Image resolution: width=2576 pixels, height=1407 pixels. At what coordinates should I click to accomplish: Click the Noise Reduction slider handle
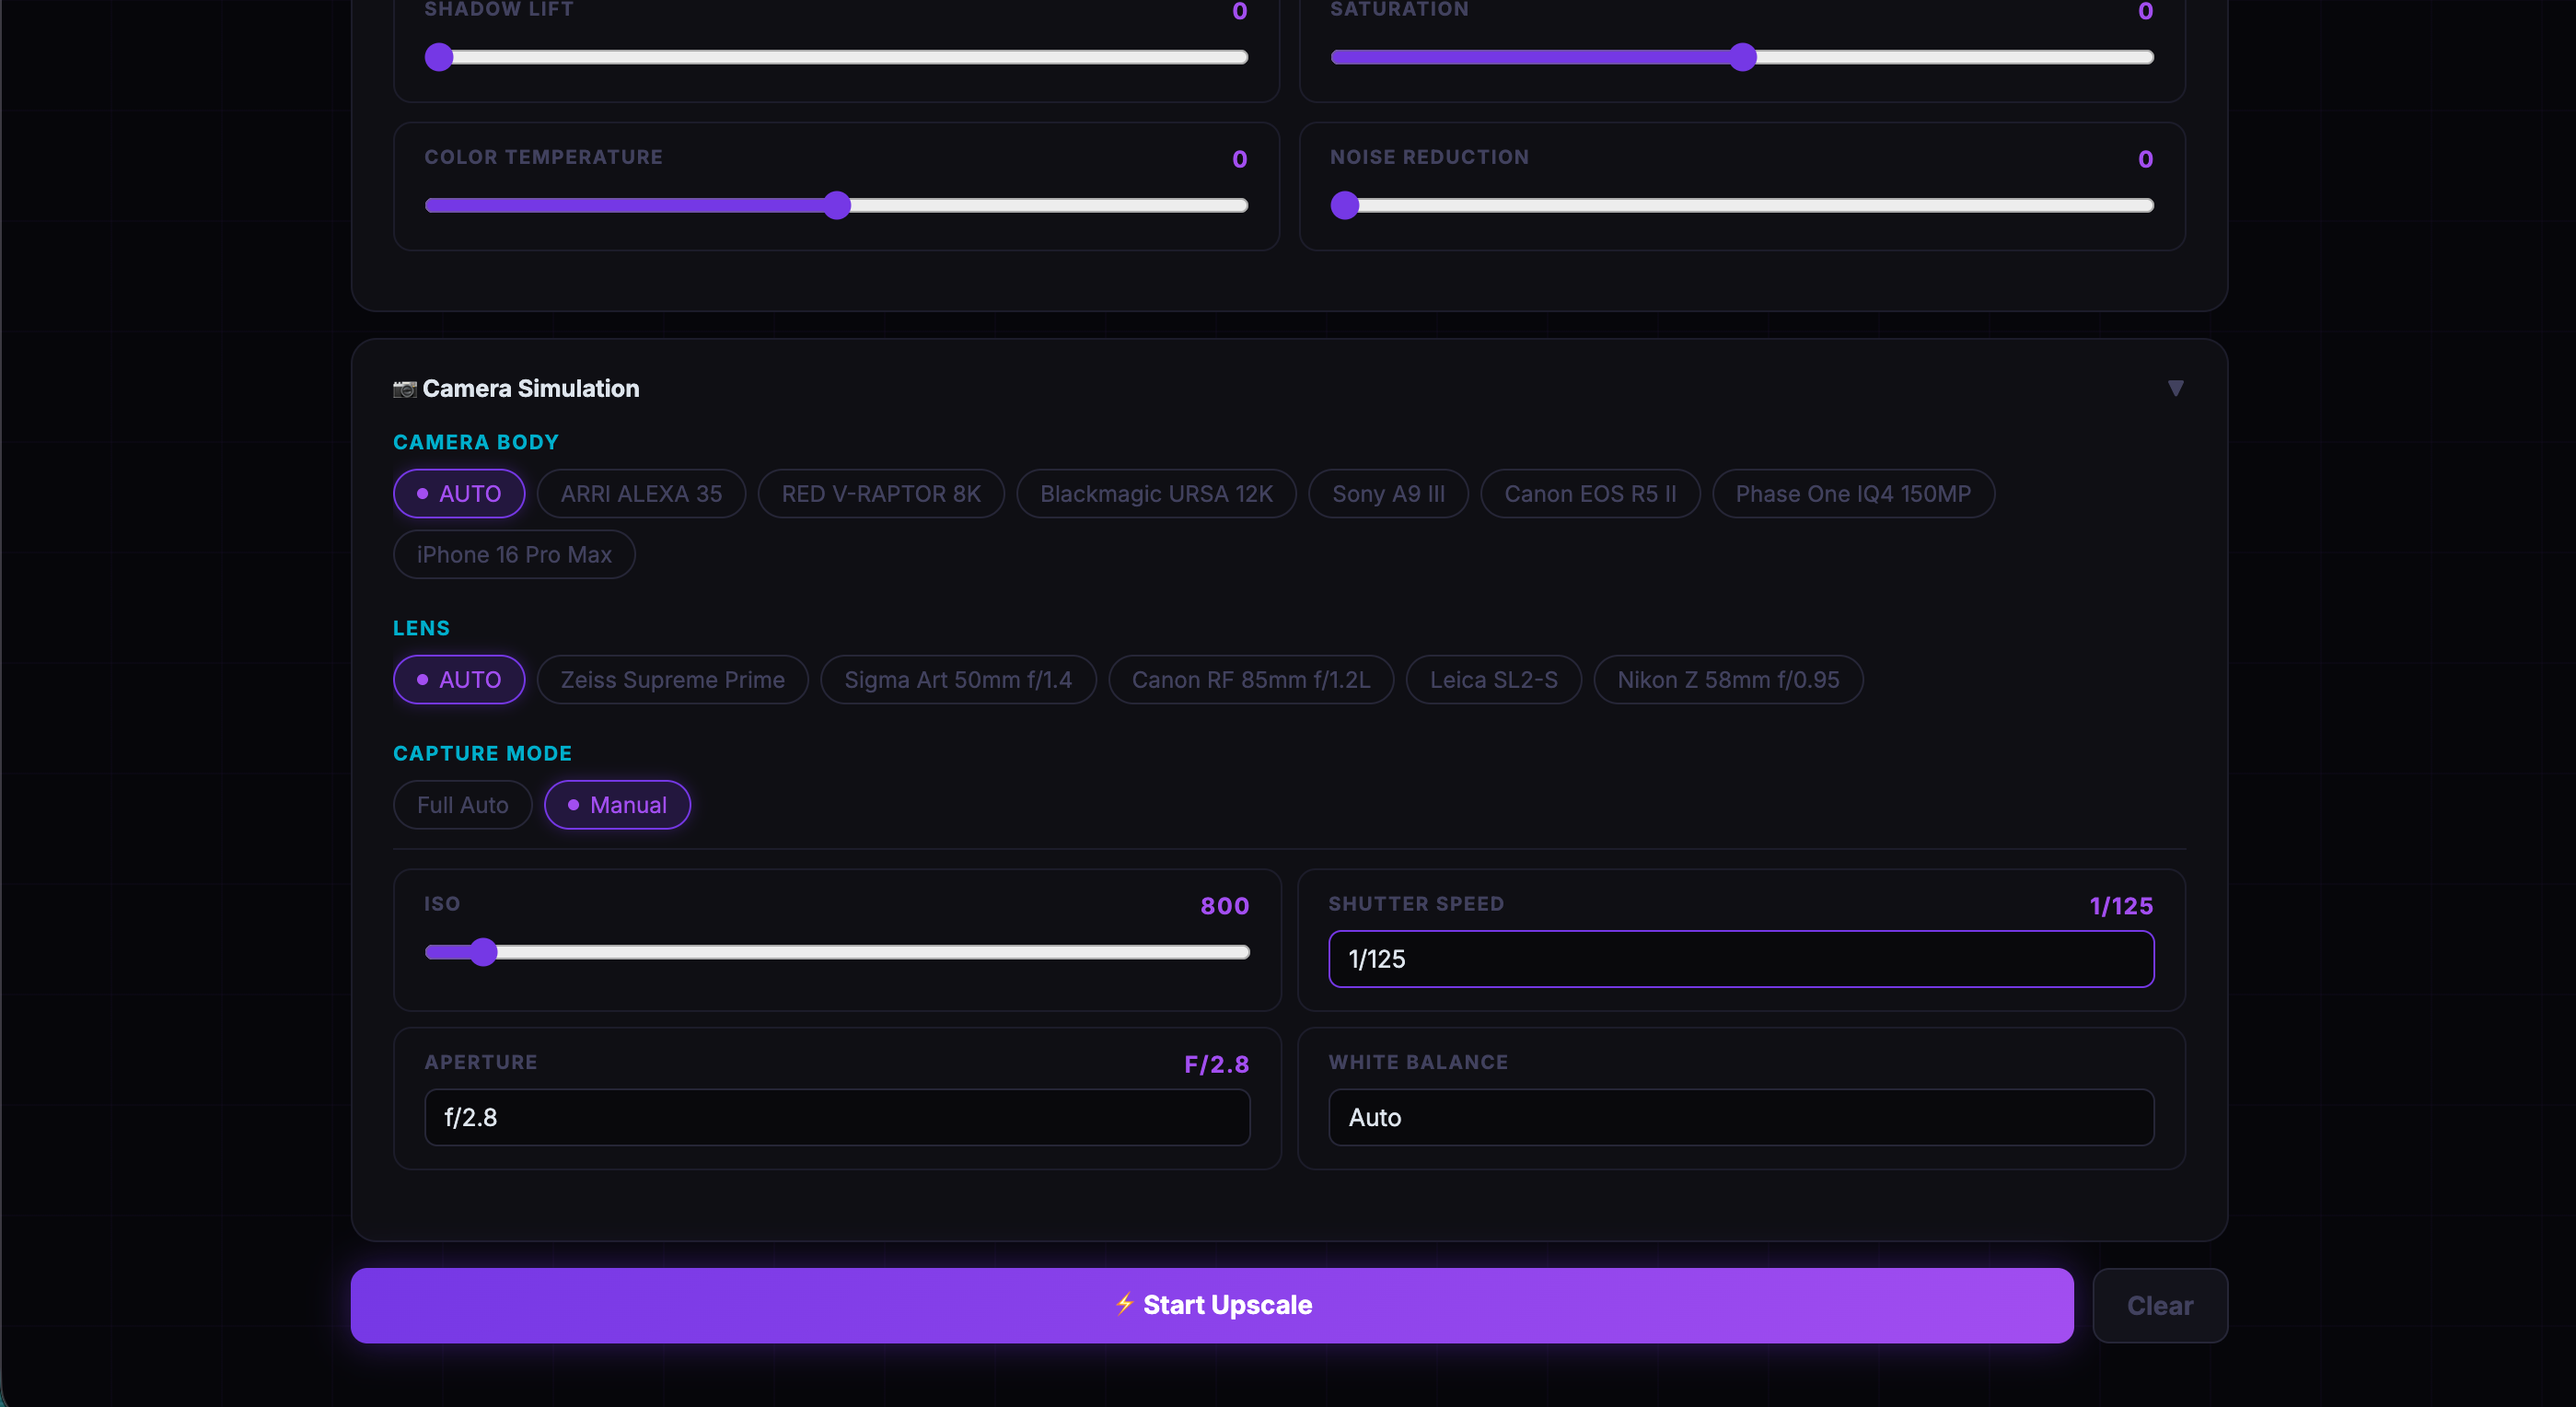[1345, 206]
